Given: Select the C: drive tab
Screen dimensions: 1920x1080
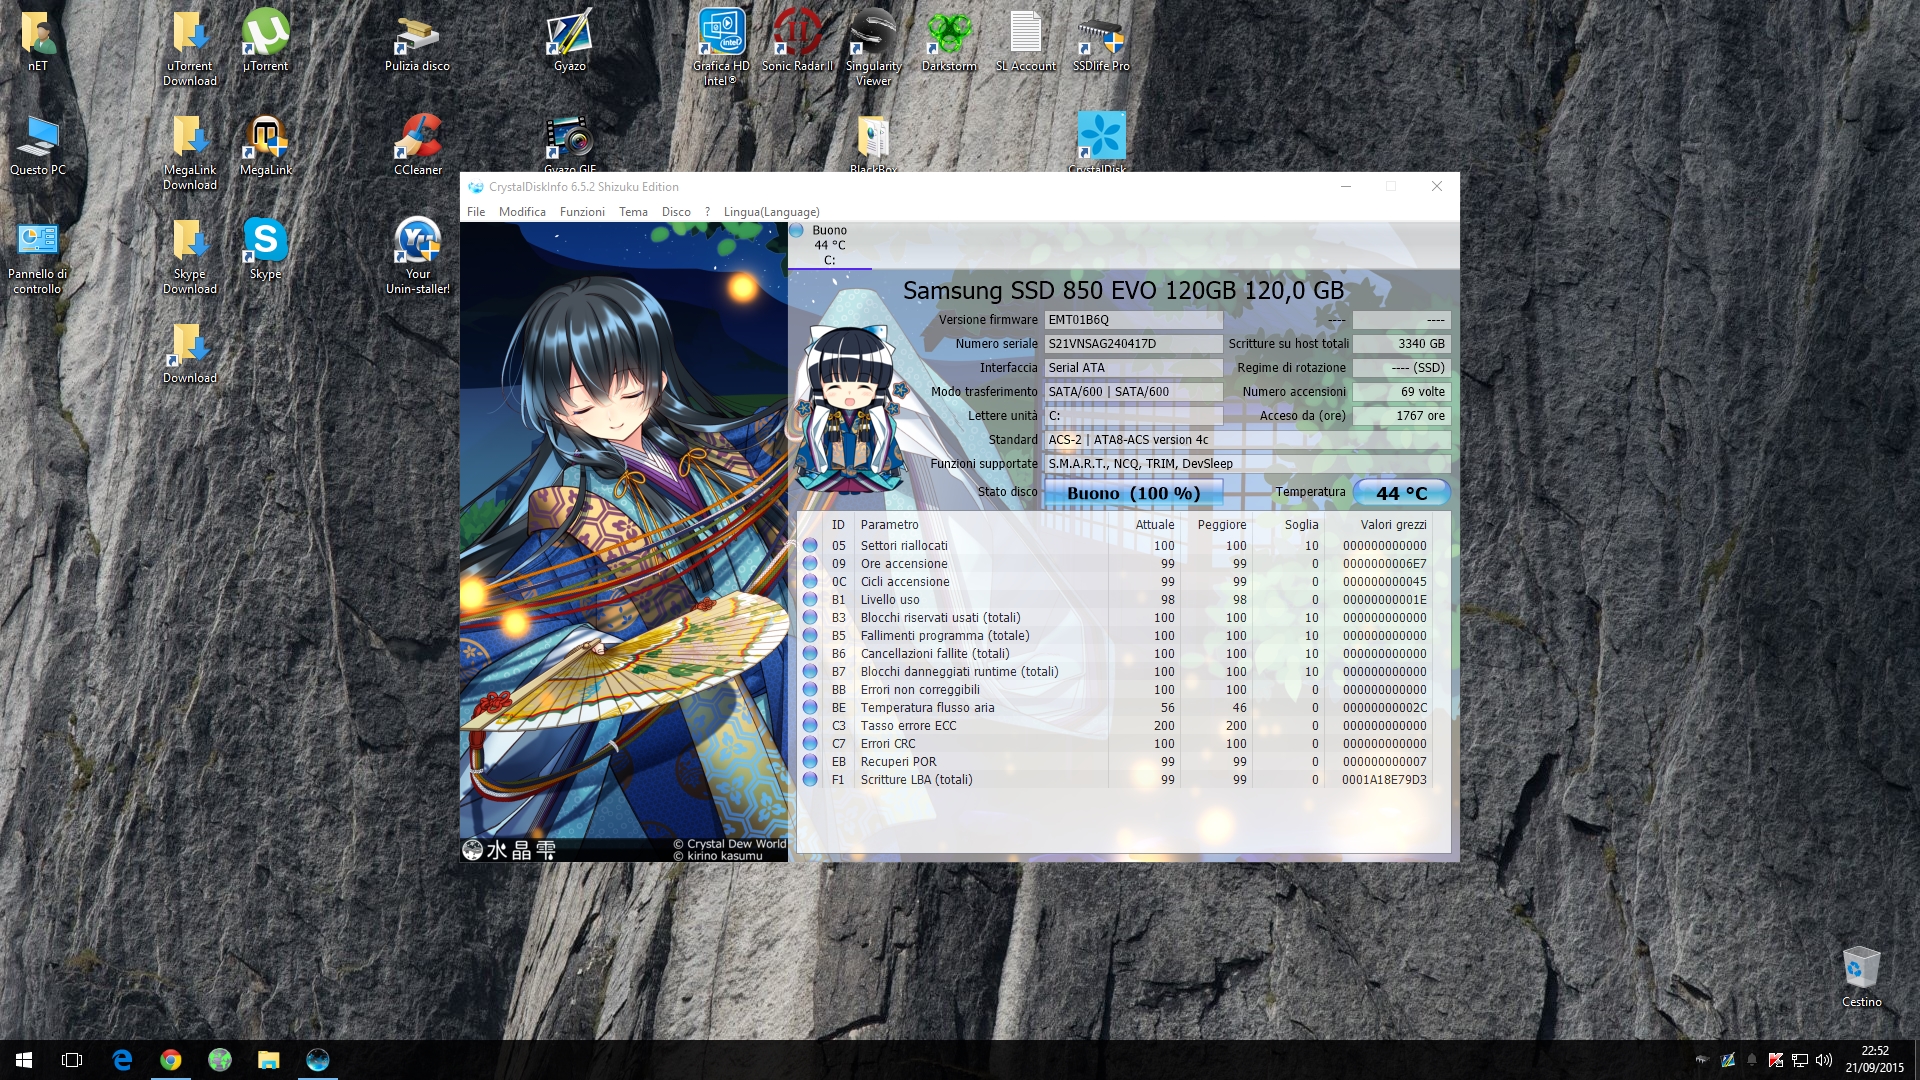Looking at the screenshot, I should (829, 246).
